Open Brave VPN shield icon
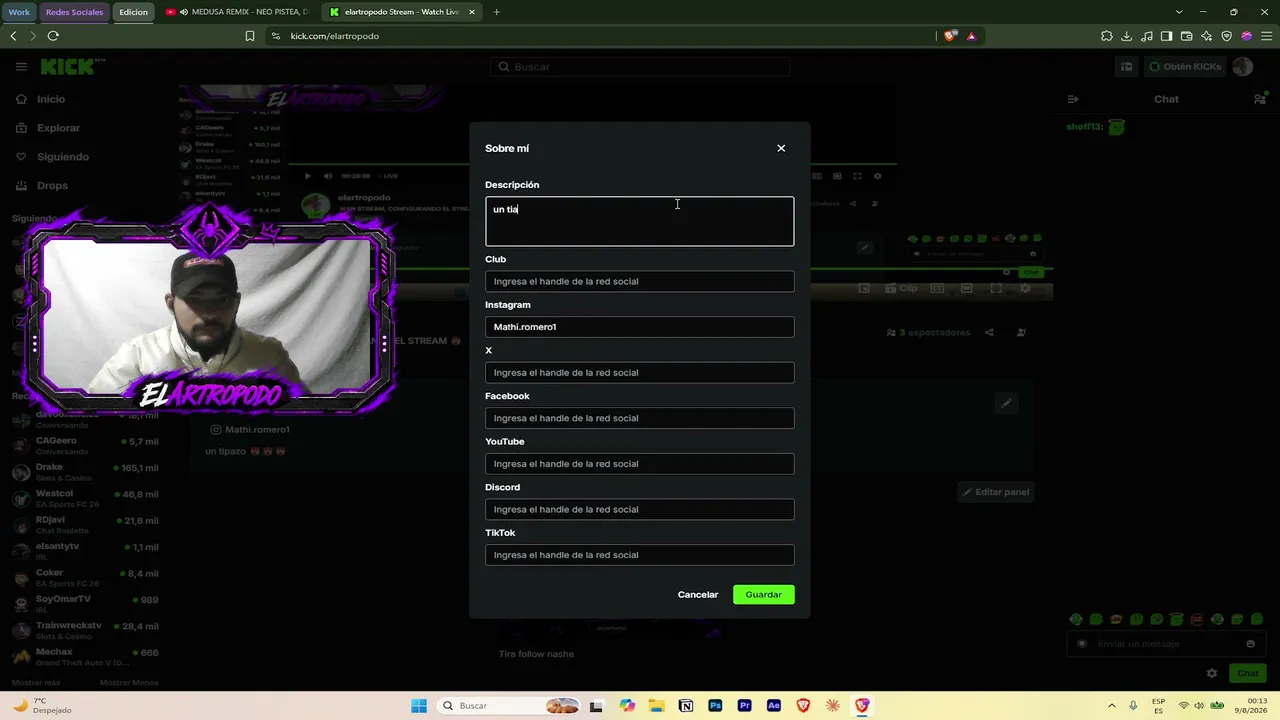 click(1226, 36)
